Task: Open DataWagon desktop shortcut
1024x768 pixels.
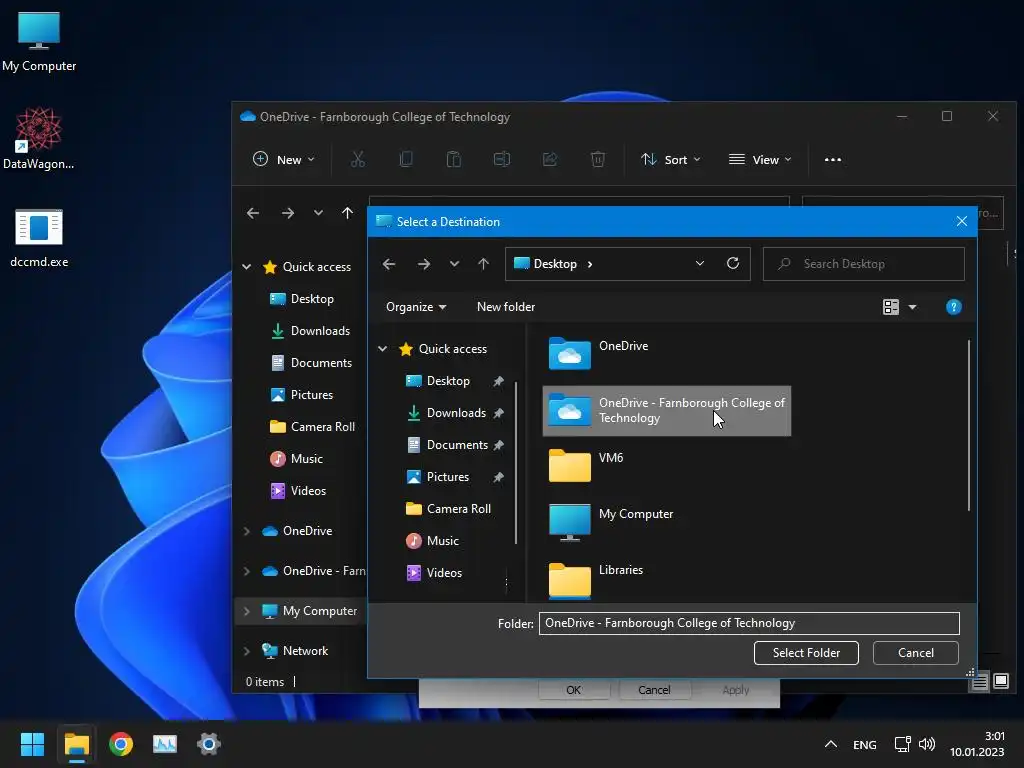Action: coord(39,138)
